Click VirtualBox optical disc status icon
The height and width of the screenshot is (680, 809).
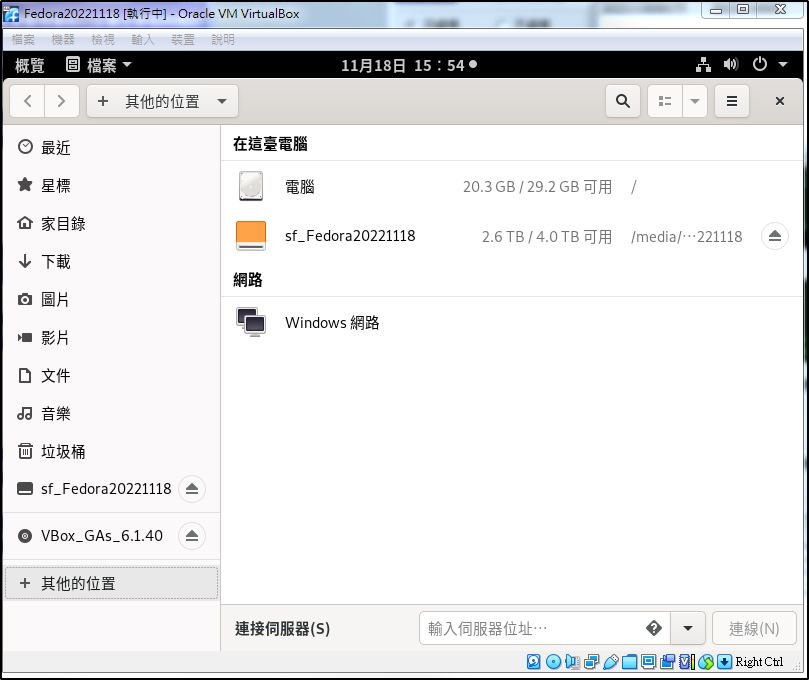553,661
